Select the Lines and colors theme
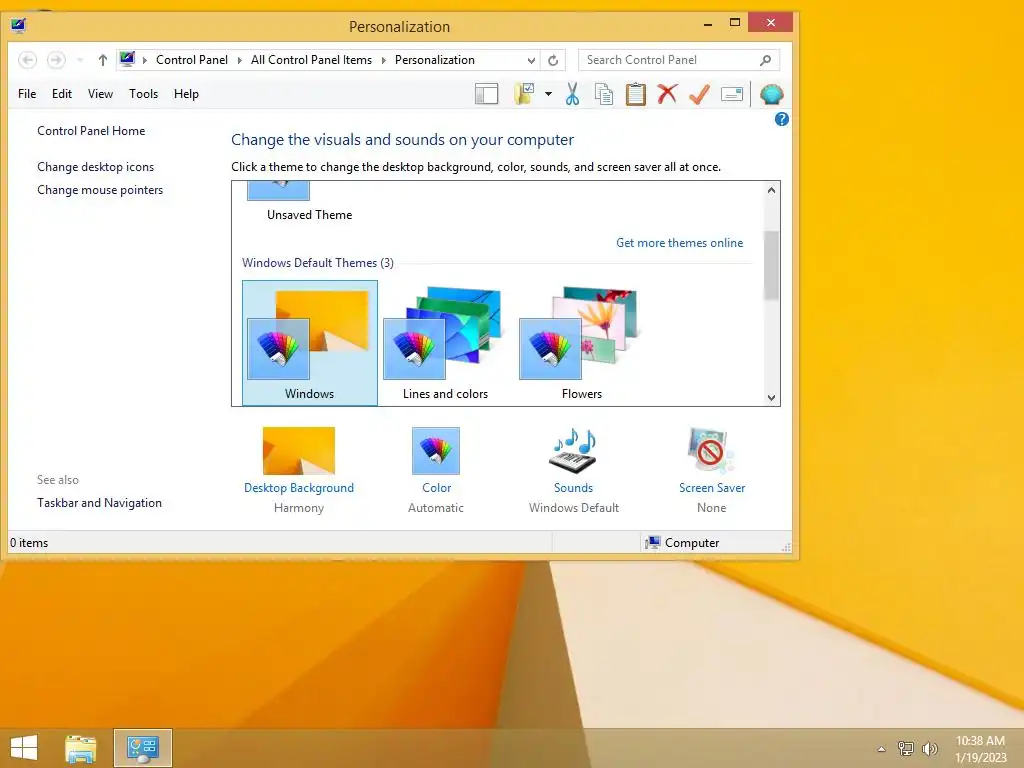This screenshot has width=1024, height=768. coord(445,343)
